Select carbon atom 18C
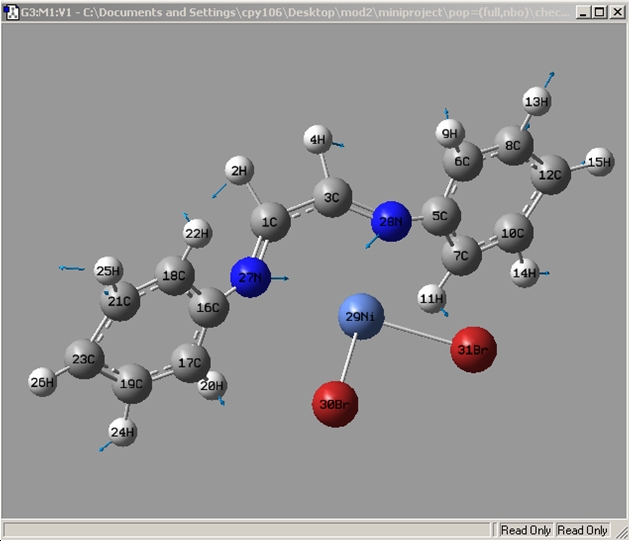Image resolution: width=630 pixels, height=541 pixels. (x=174, y=276)
